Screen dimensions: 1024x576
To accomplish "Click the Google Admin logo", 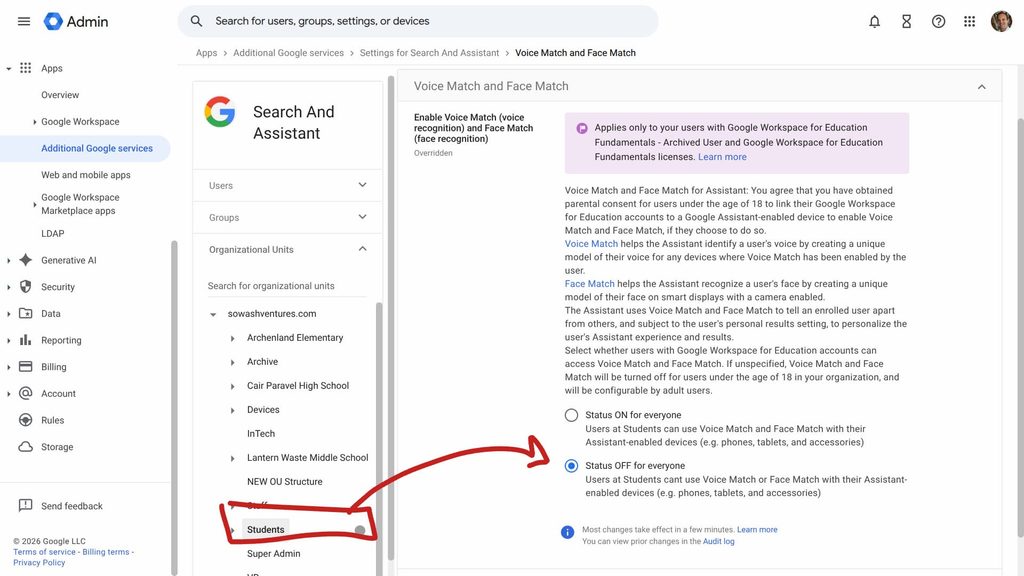I will 76,21.
